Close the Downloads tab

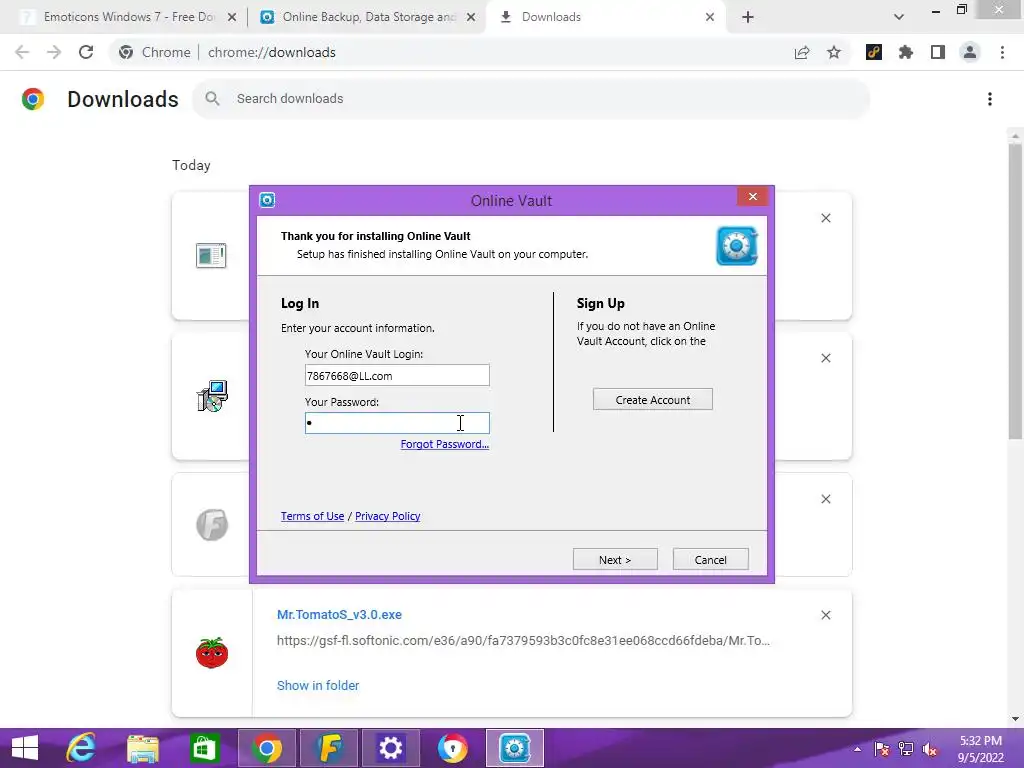710,18
